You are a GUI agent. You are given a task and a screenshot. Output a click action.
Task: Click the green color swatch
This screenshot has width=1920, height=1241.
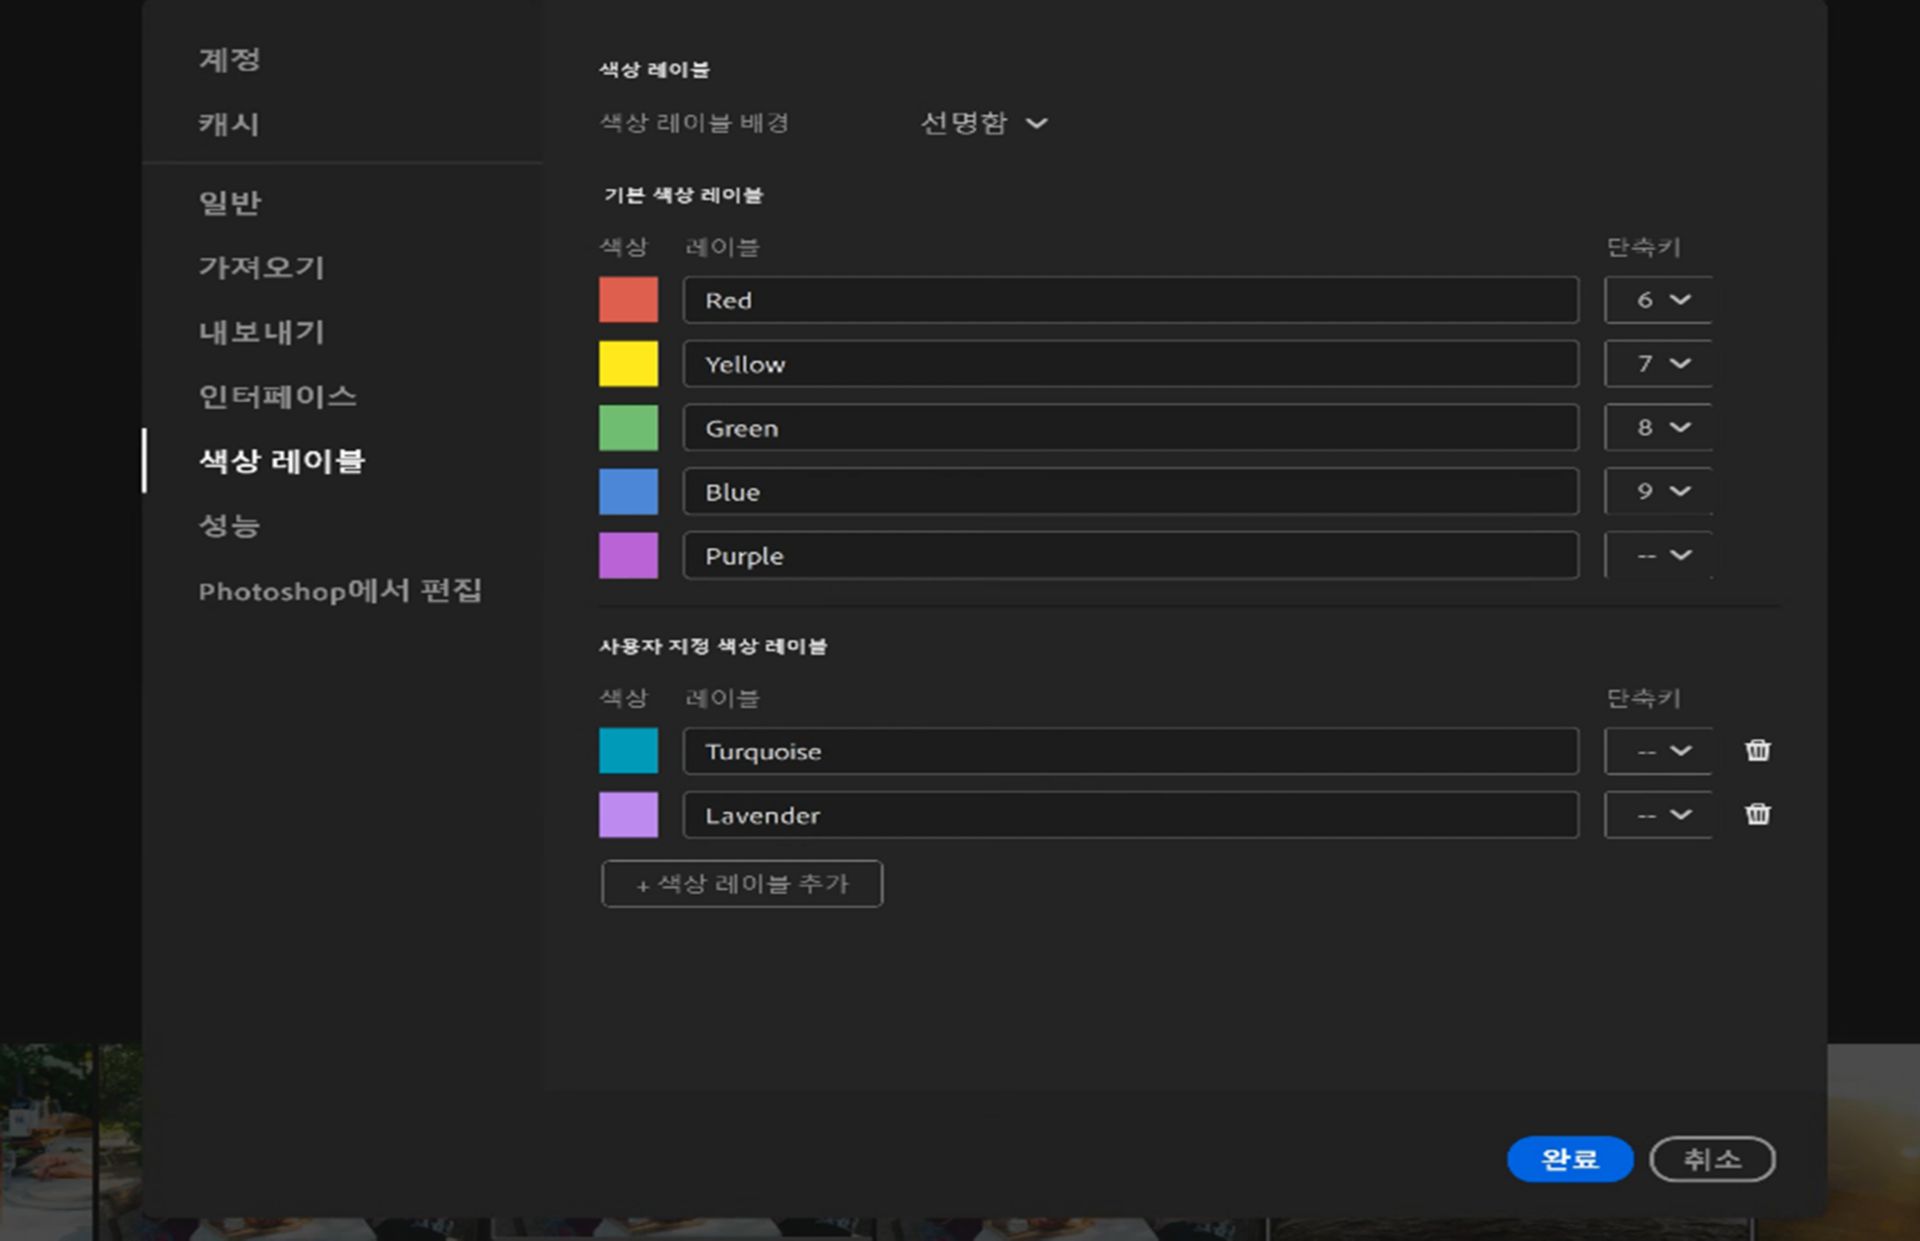[x=628, y=428]
